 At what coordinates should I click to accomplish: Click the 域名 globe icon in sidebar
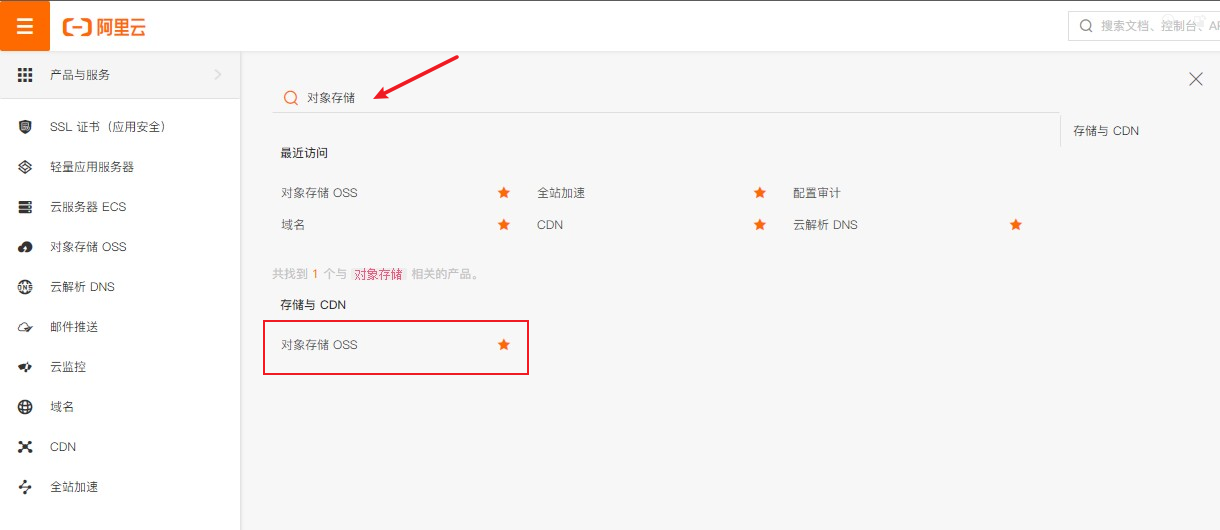pos(26,407)
